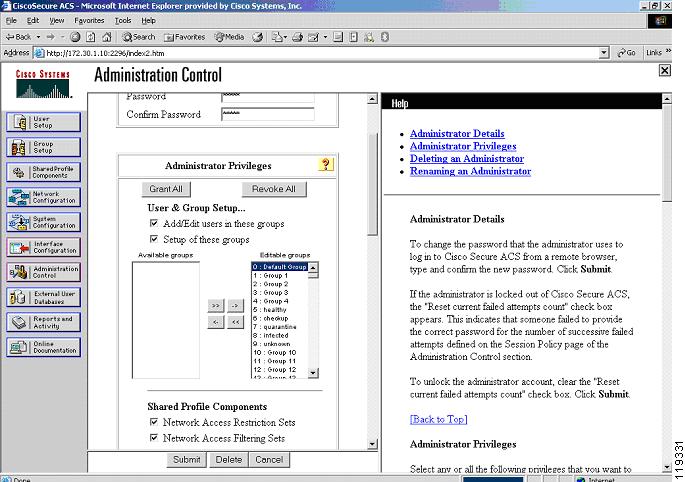This screenshot has height=482, width=685.
Task: Toggle Add/Edit users in these groups checkbox
Action: click(x=154, y=223)
